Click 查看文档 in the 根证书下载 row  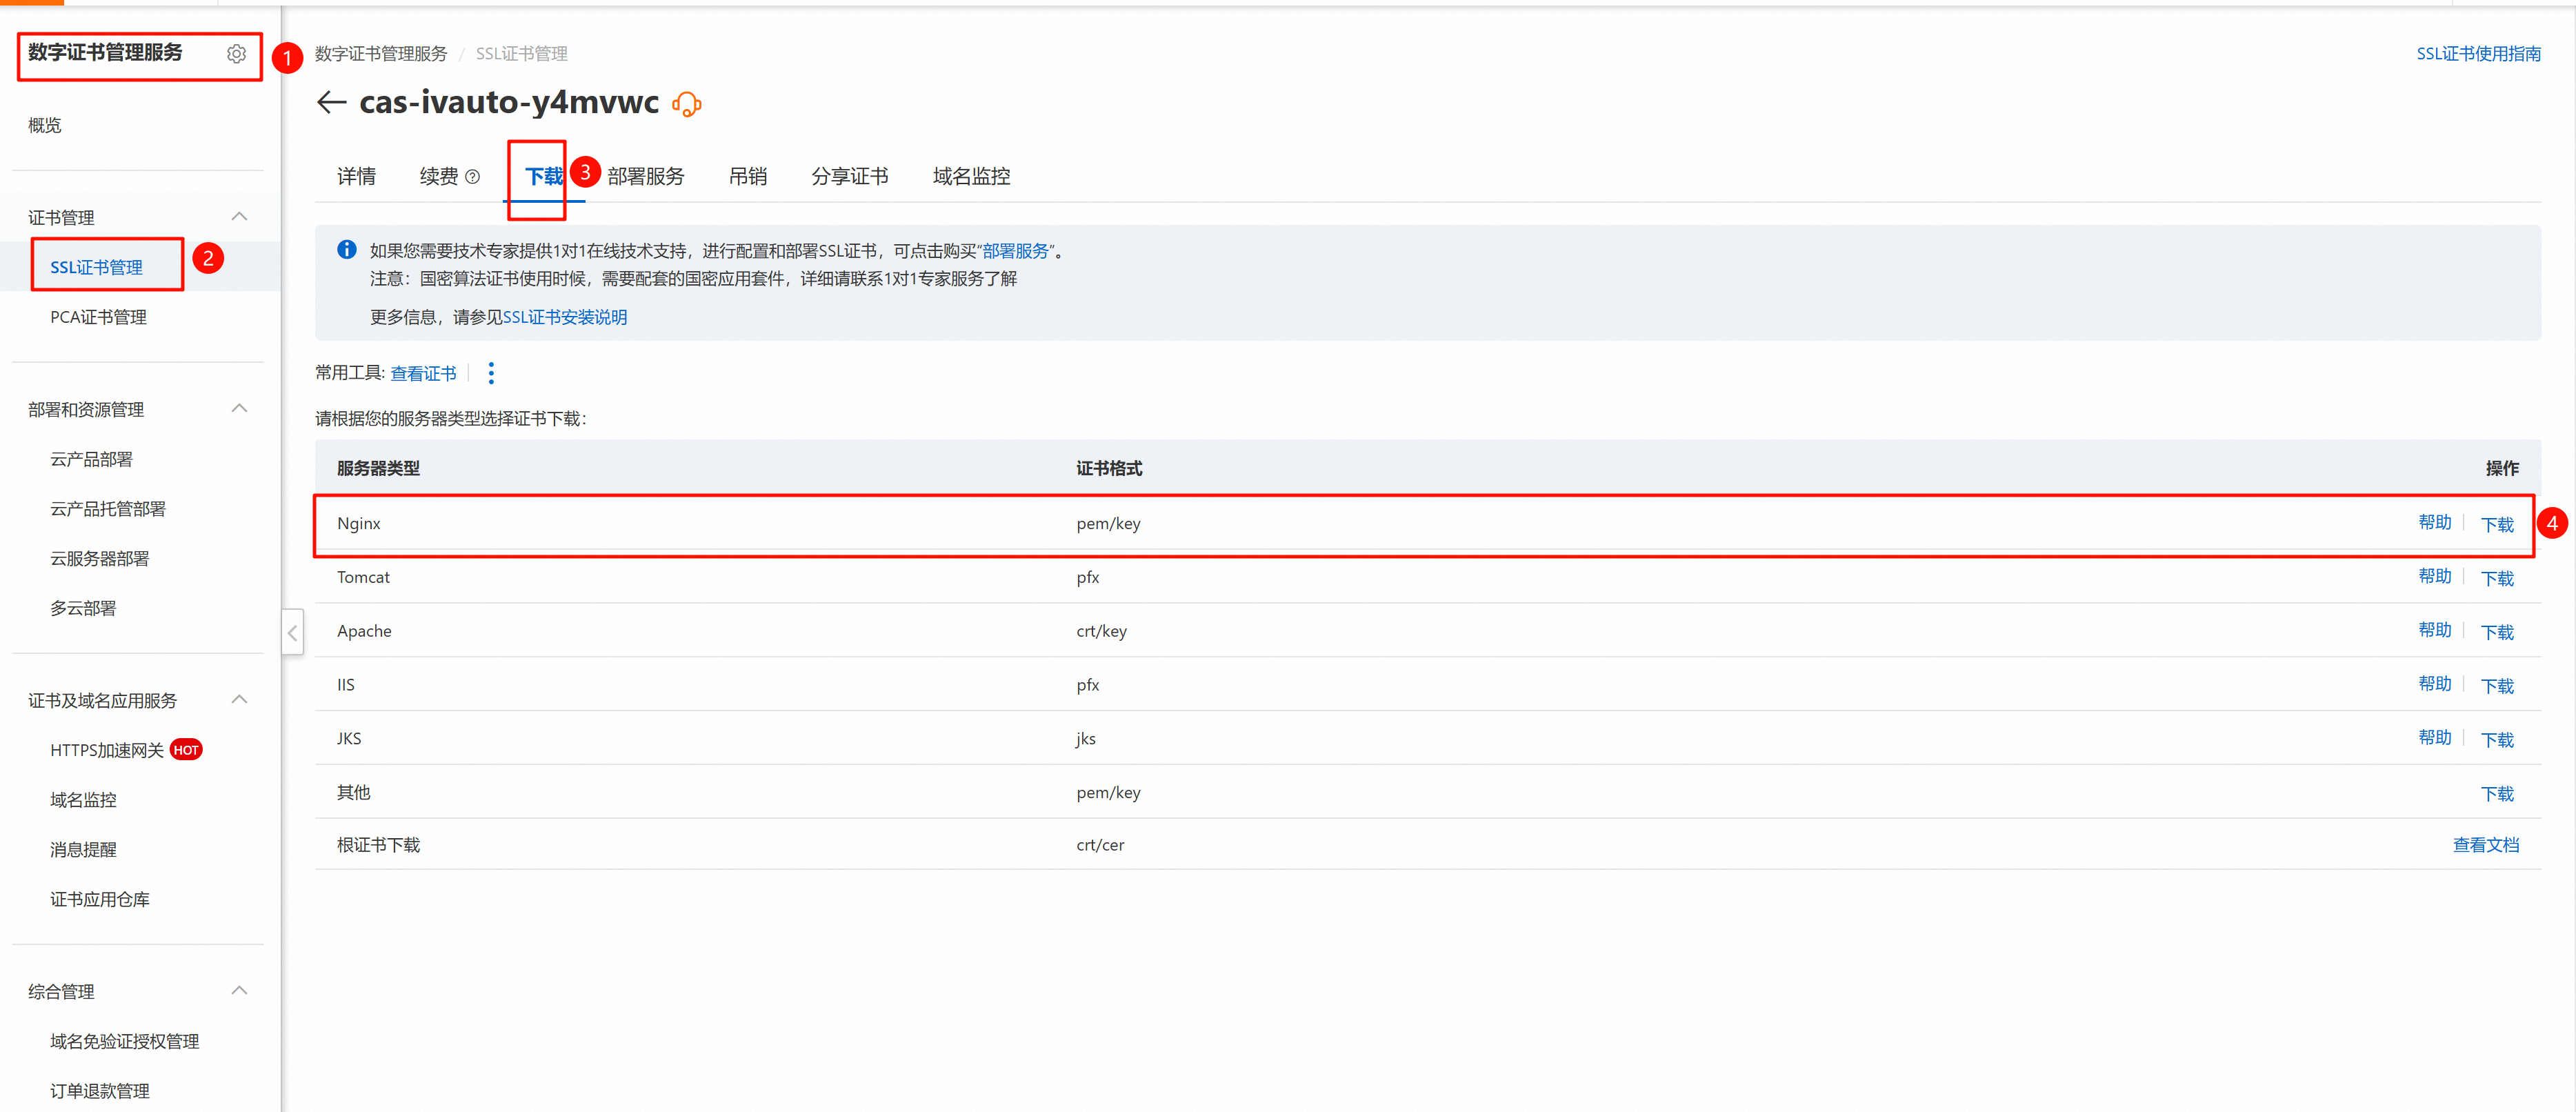pyautogui.click(x=2485, y=845)
